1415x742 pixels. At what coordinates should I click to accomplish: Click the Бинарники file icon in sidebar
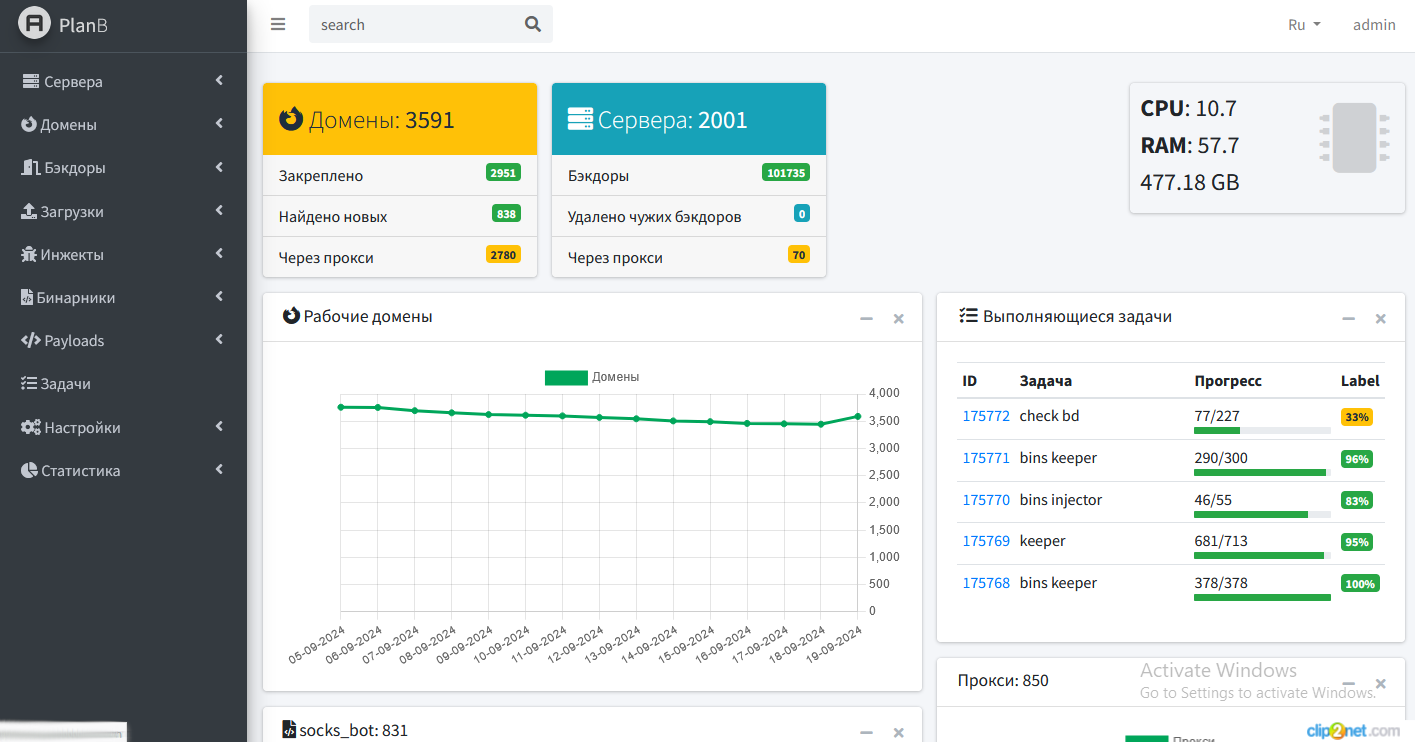click(x=27, y=298)
